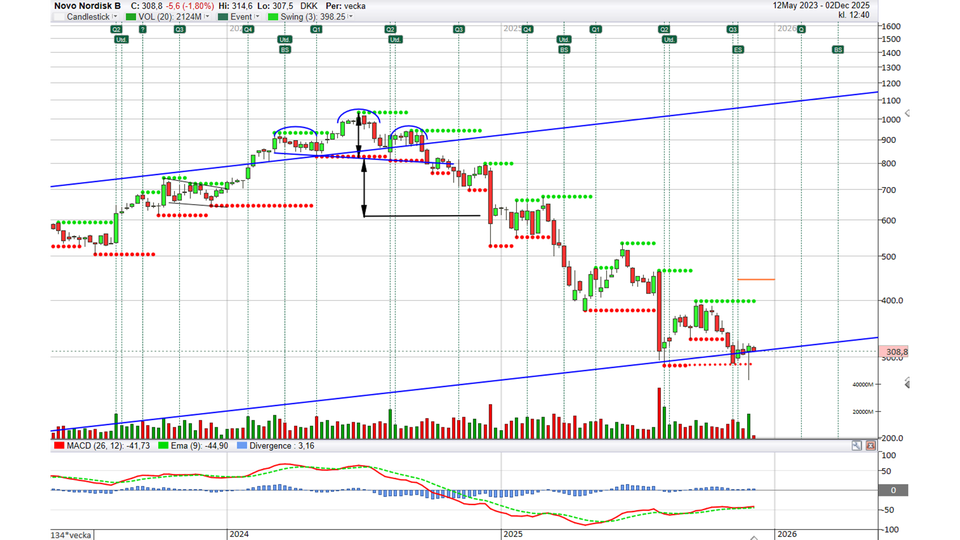
Task: Click the 308,8 current price tag
Action: click(x=894, y=353)
